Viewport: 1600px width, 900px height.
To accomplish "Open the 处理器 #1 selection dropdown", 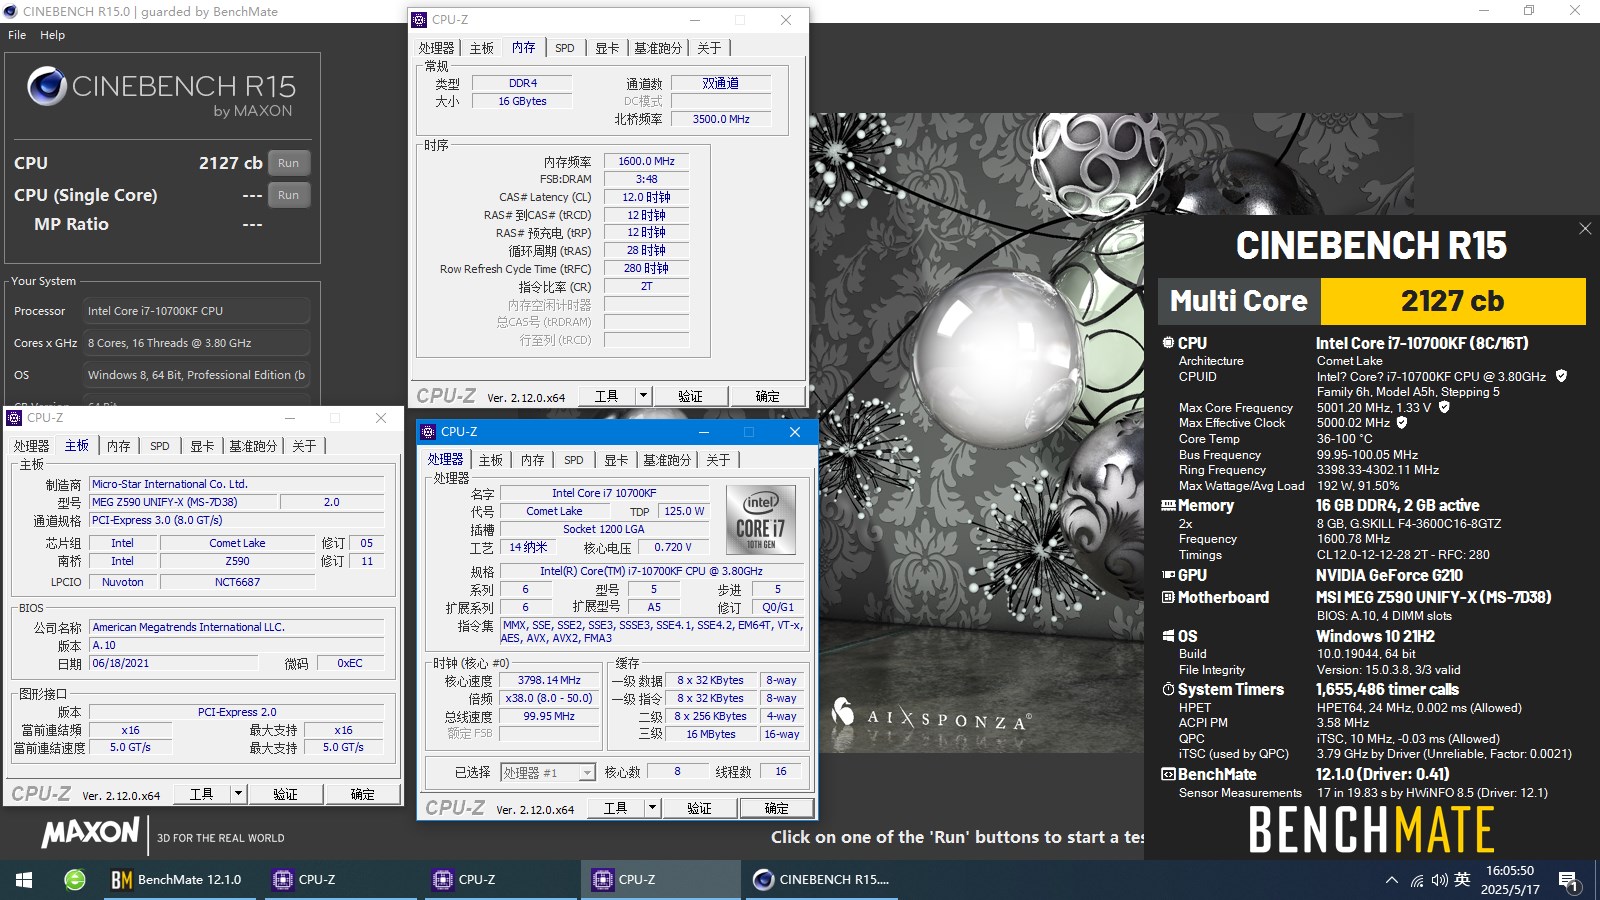I will click(548, 772).
